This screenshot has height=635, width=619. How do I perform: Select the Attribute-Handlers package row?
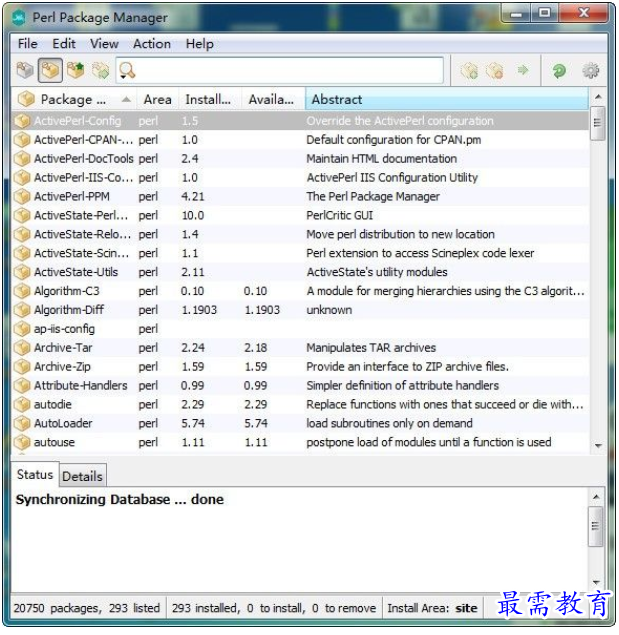(300, 386)
